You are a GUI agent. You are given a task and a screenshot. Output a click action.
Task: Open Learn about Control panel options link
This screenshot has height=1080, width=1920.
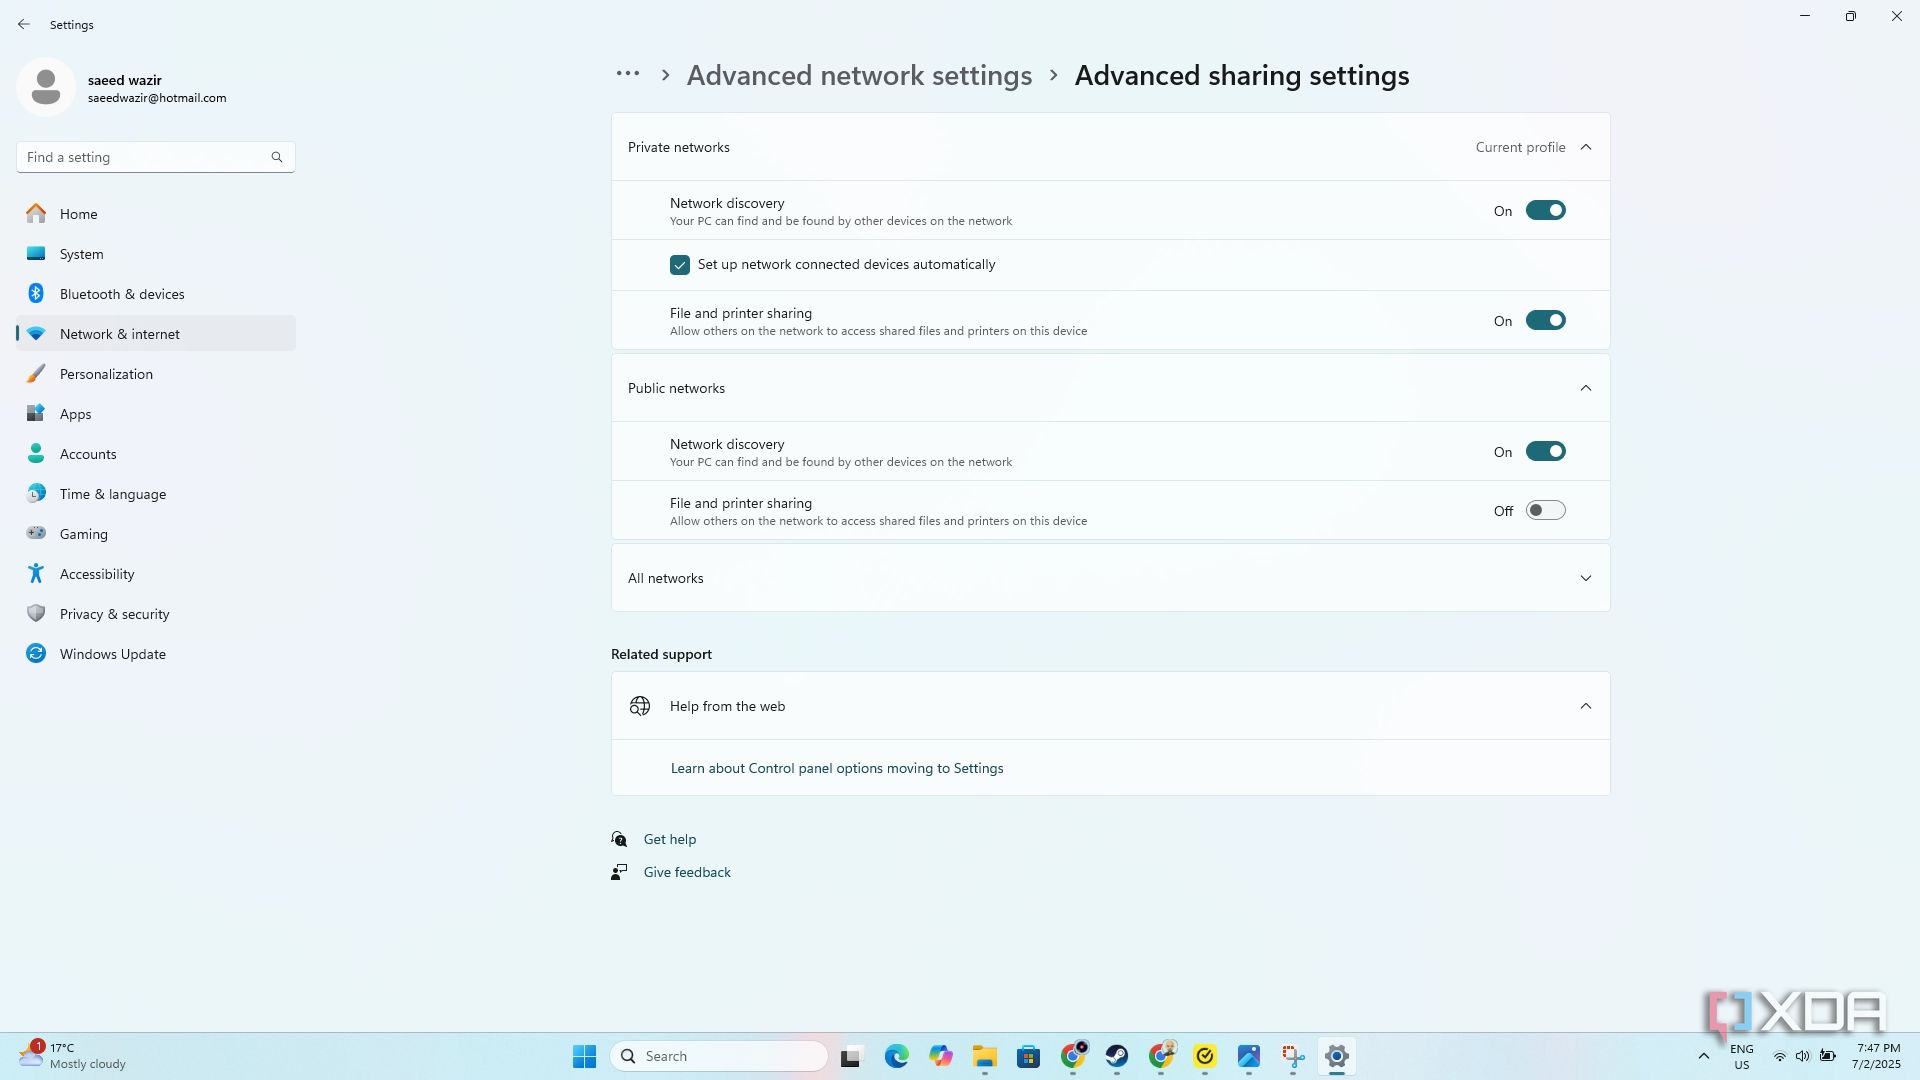[x=837, y=768]
